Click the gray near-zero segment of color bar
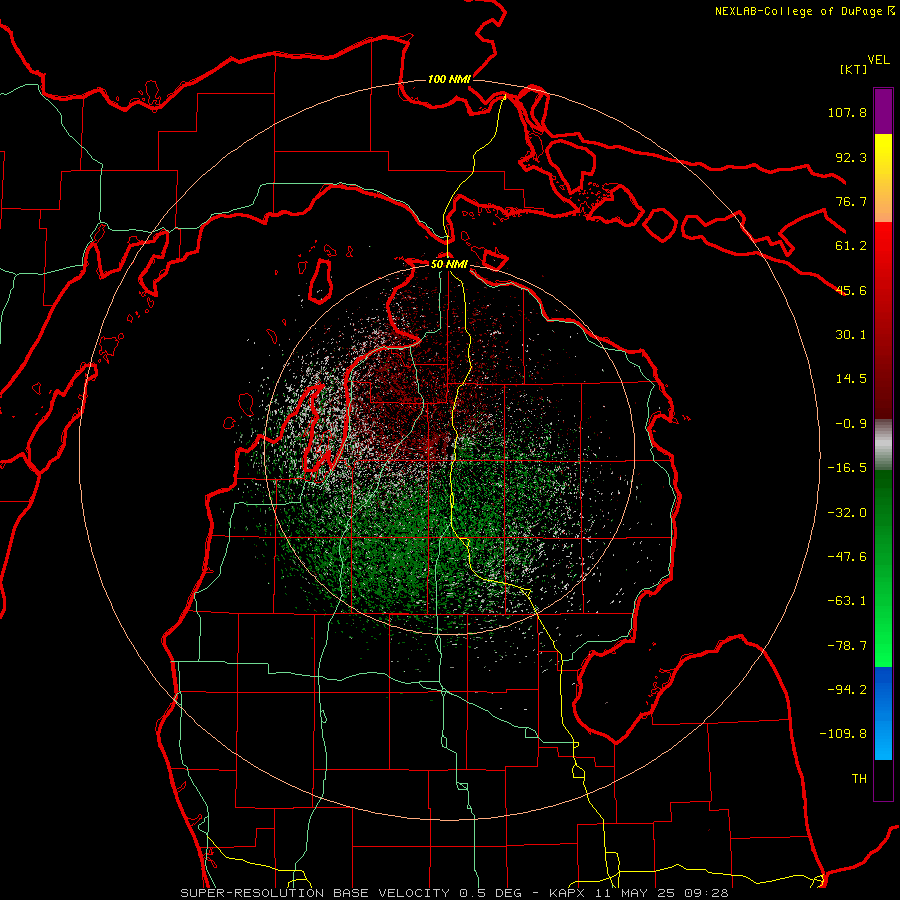This screenshot has width=900, height=900. [x=883, y=444]
